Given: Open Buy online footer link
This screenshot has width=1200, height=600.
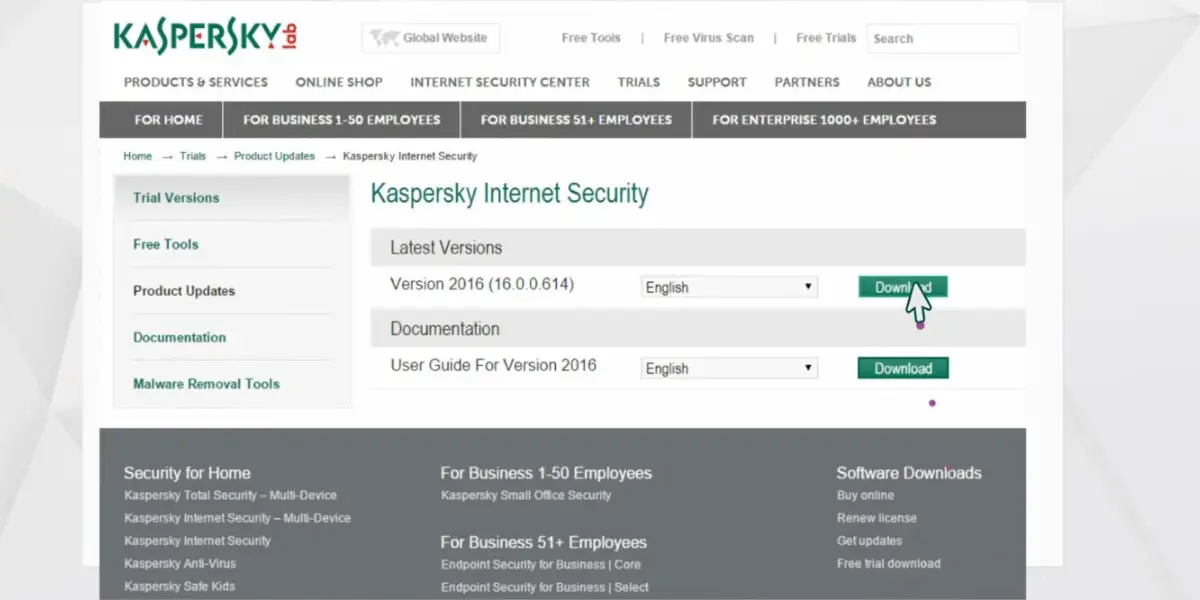Looking at the screenshot, I should [865, 495].
